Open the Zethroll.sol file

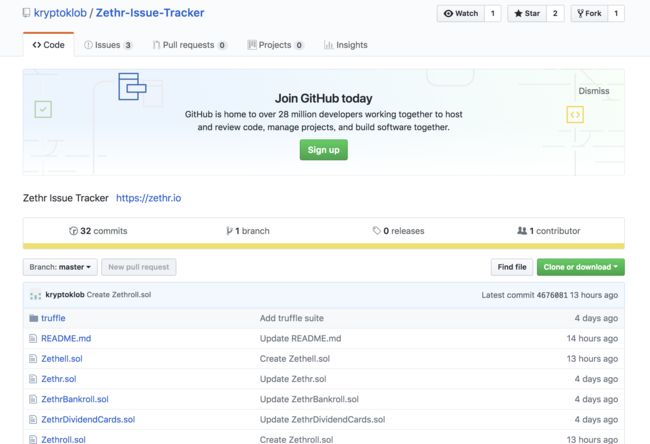point(63,439)
